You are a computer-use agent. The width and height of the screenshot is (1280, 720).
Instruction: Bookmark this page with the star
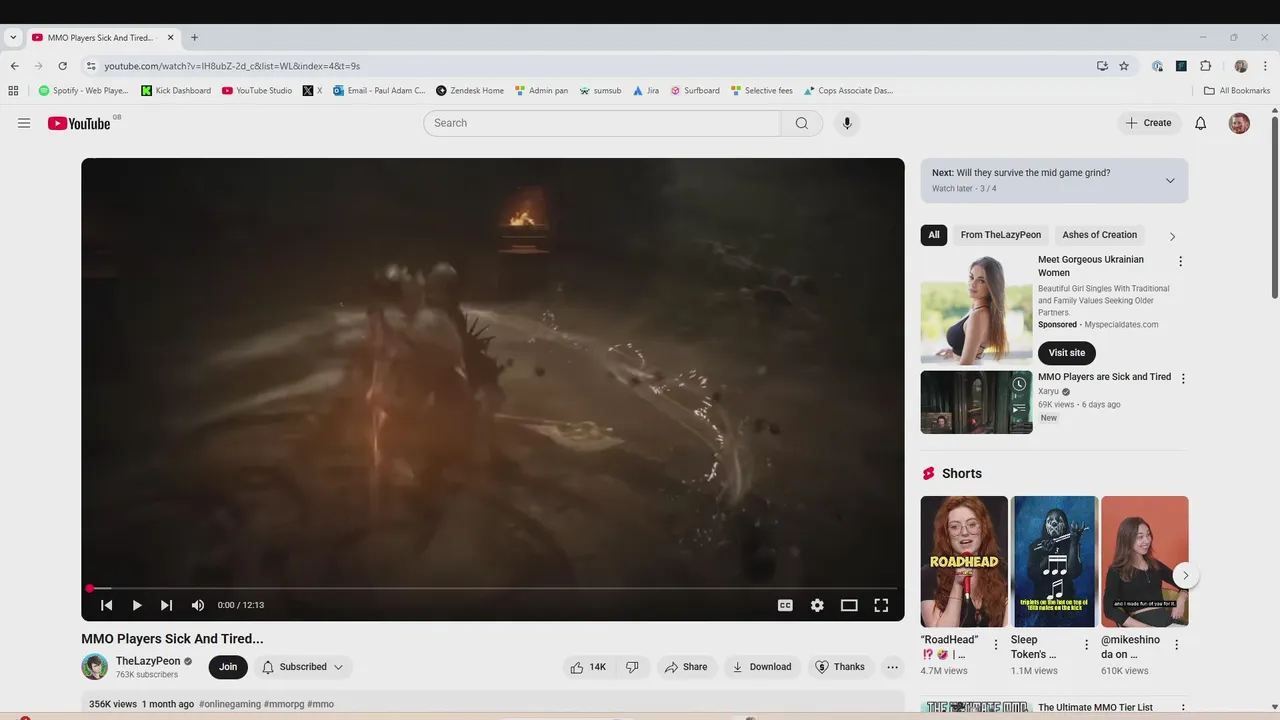click(x=1124, y=66)
